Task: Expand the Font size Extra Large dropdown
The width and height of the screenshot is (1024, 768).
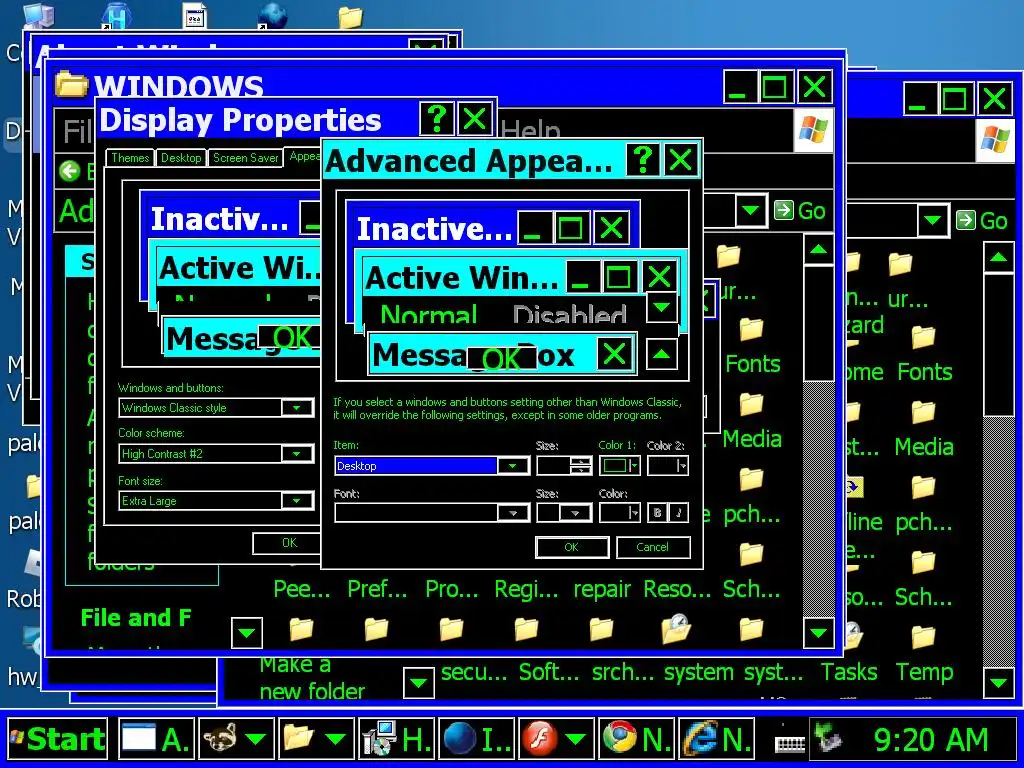Action: click(x=296, y=500)
